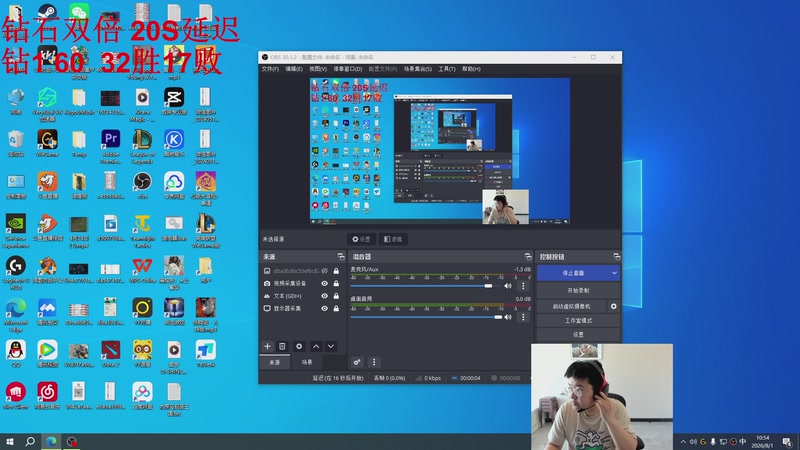800x450 pixels.
Task: Switch to the 场景 tab
Action: click(x=307, y=362)
